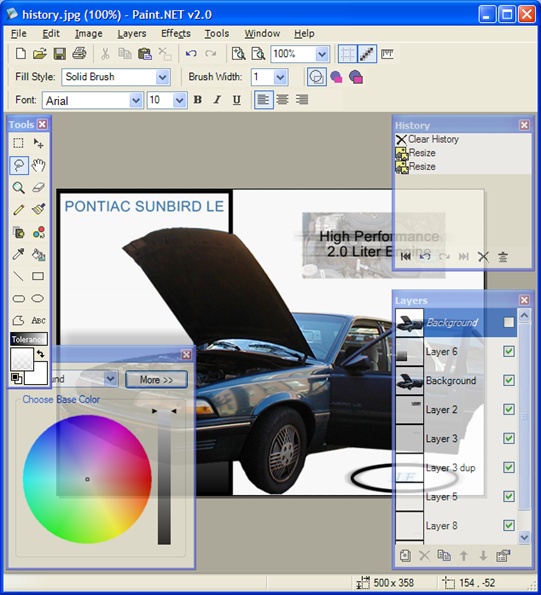Click the Open file folder icon
The height and width of the screenshot is (595, 541).
[40, 54]
